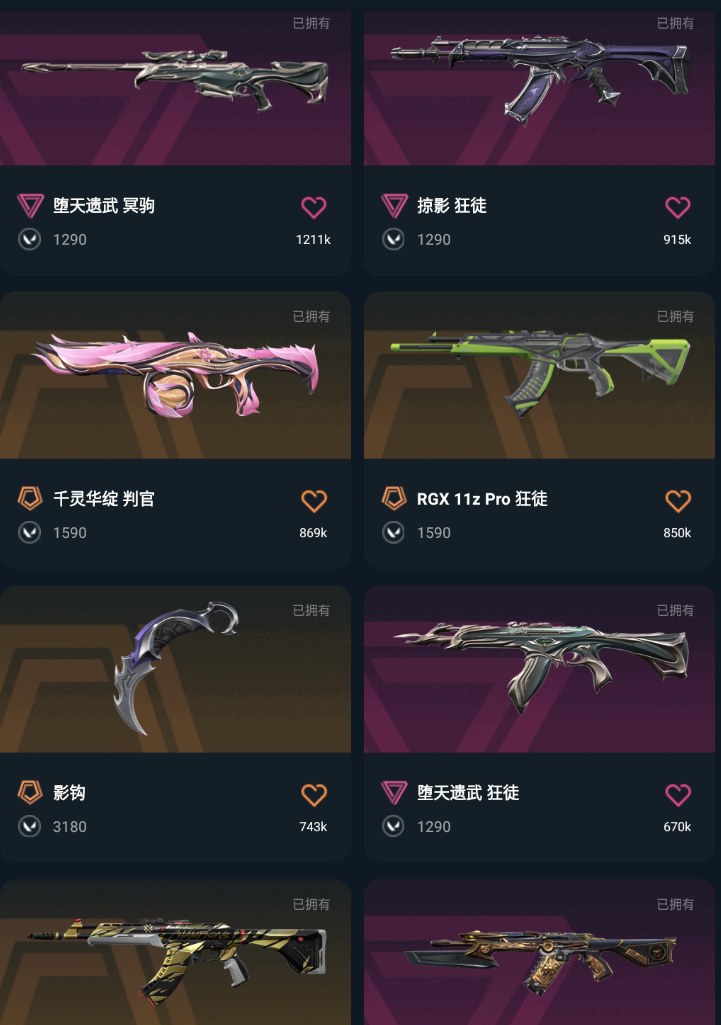Viewport: 721px width, 1025px height.
Task: Click pink tier icon beside 掠影 狂徒
Action: (394, 205)
